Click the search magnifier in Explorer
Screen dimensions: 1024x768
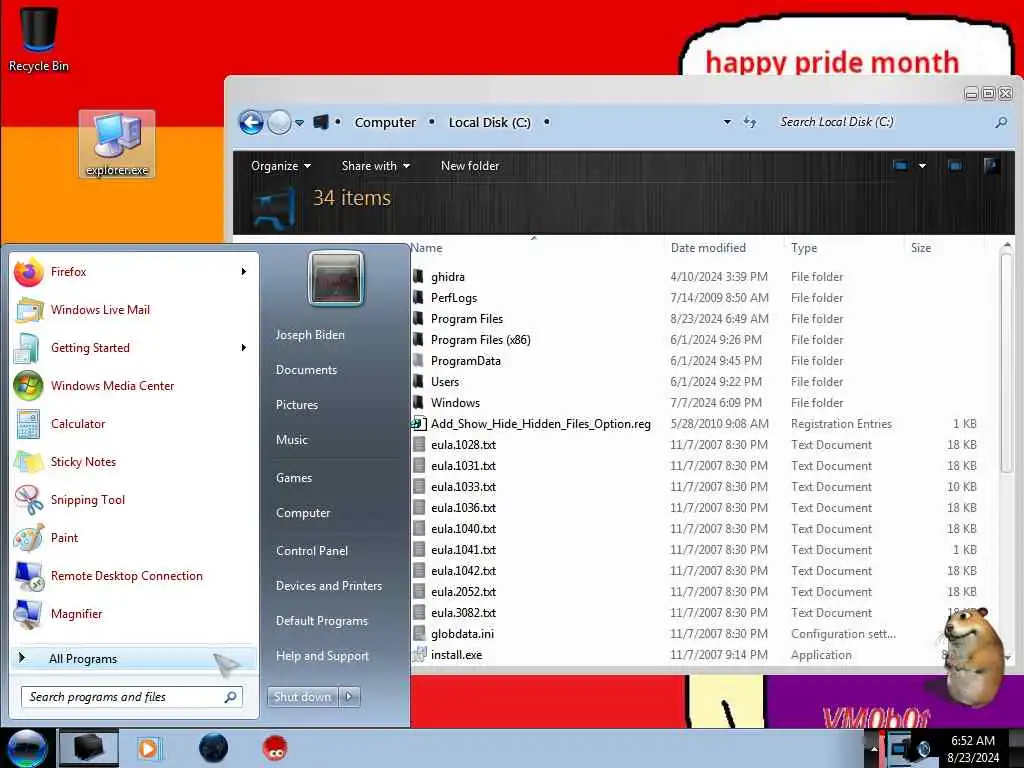(1000, 122)
